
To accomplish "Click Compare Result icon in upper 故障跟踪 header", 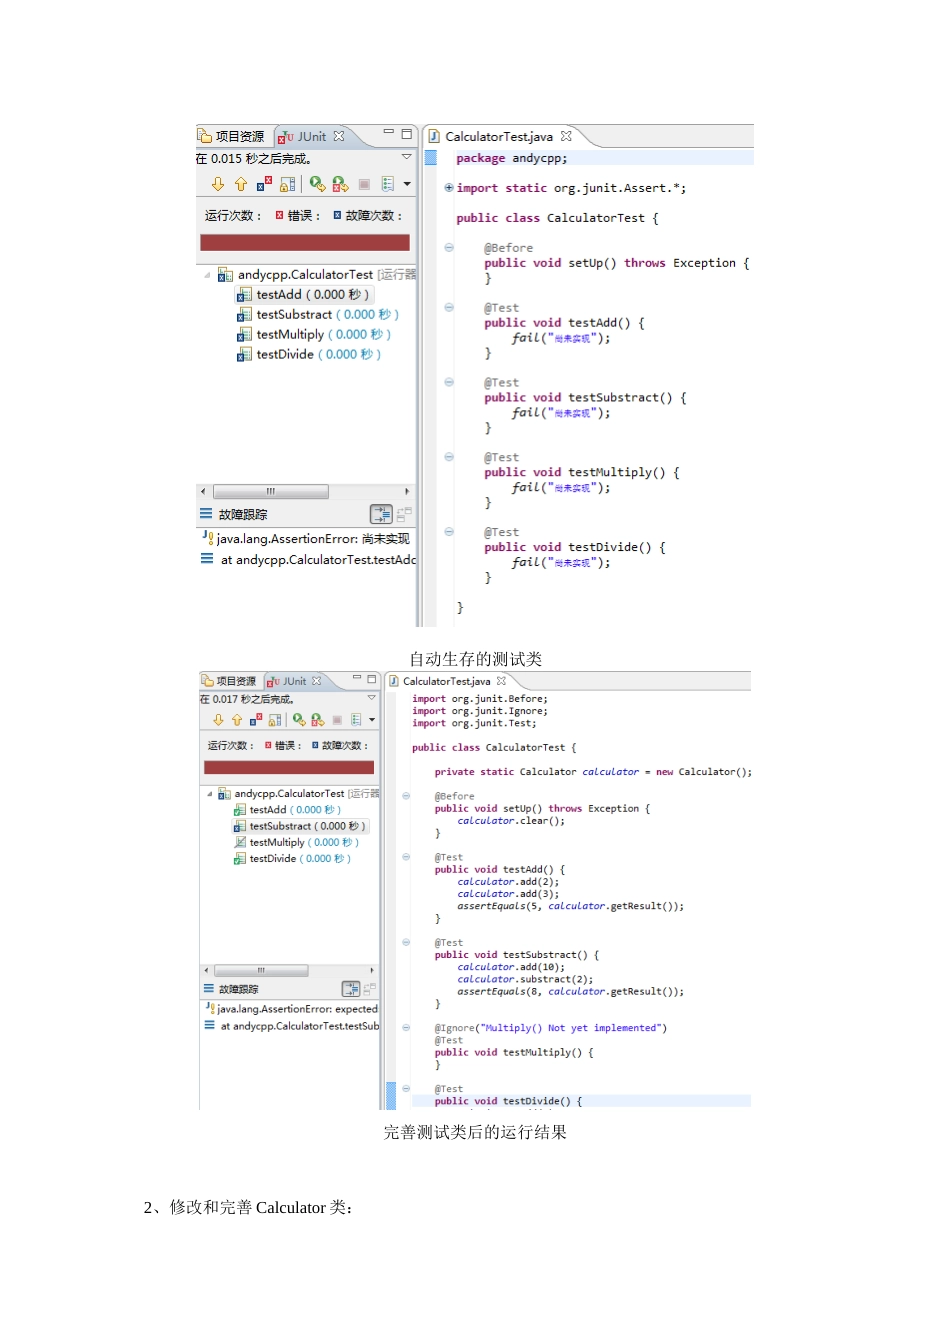I will pos(404,515).
